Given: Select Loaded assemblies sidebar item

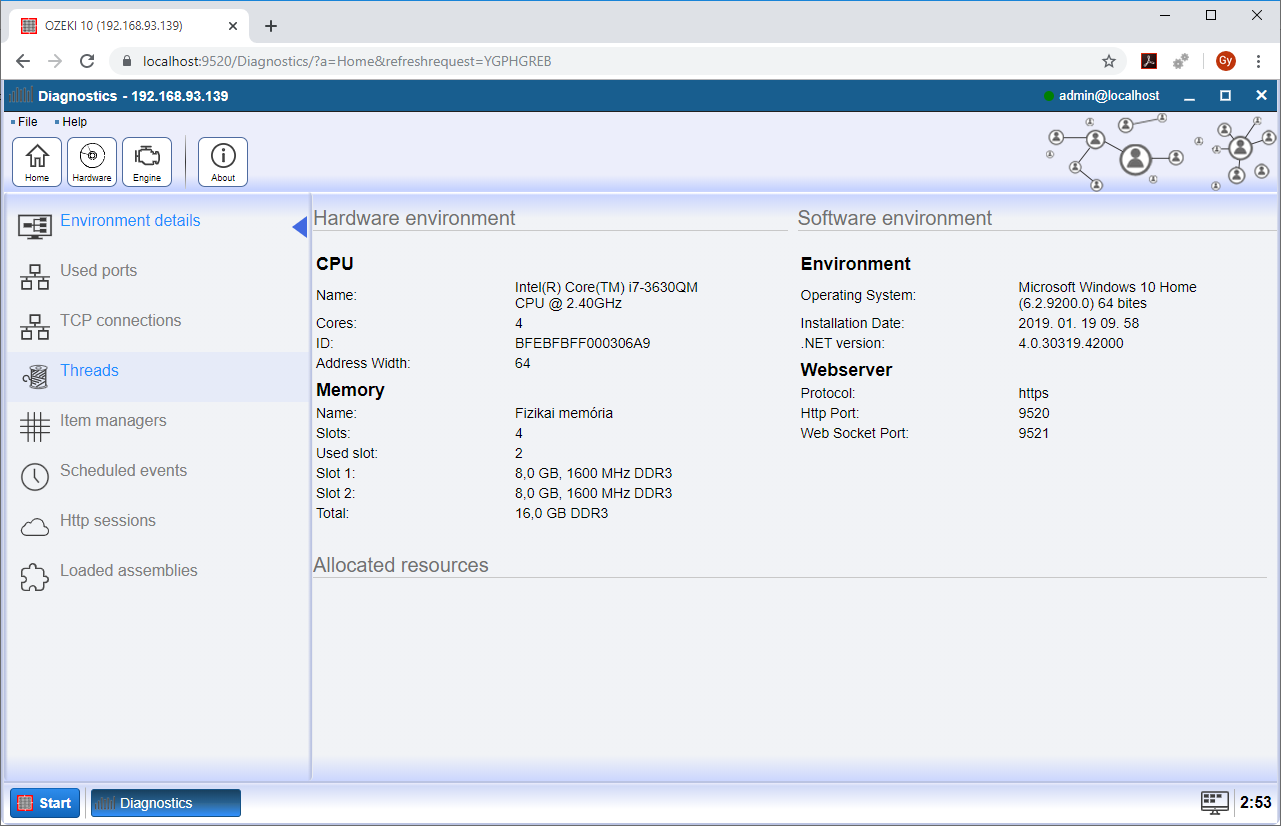Looking at the screenshot, I should click(x=128, y=571).
